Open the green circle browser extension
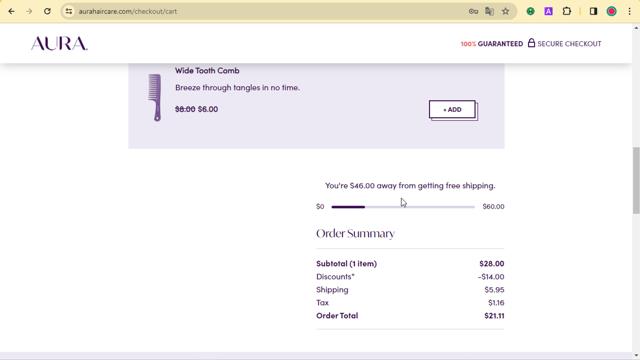640x360 pixels. pyautogui.click(x=530, y=11)
